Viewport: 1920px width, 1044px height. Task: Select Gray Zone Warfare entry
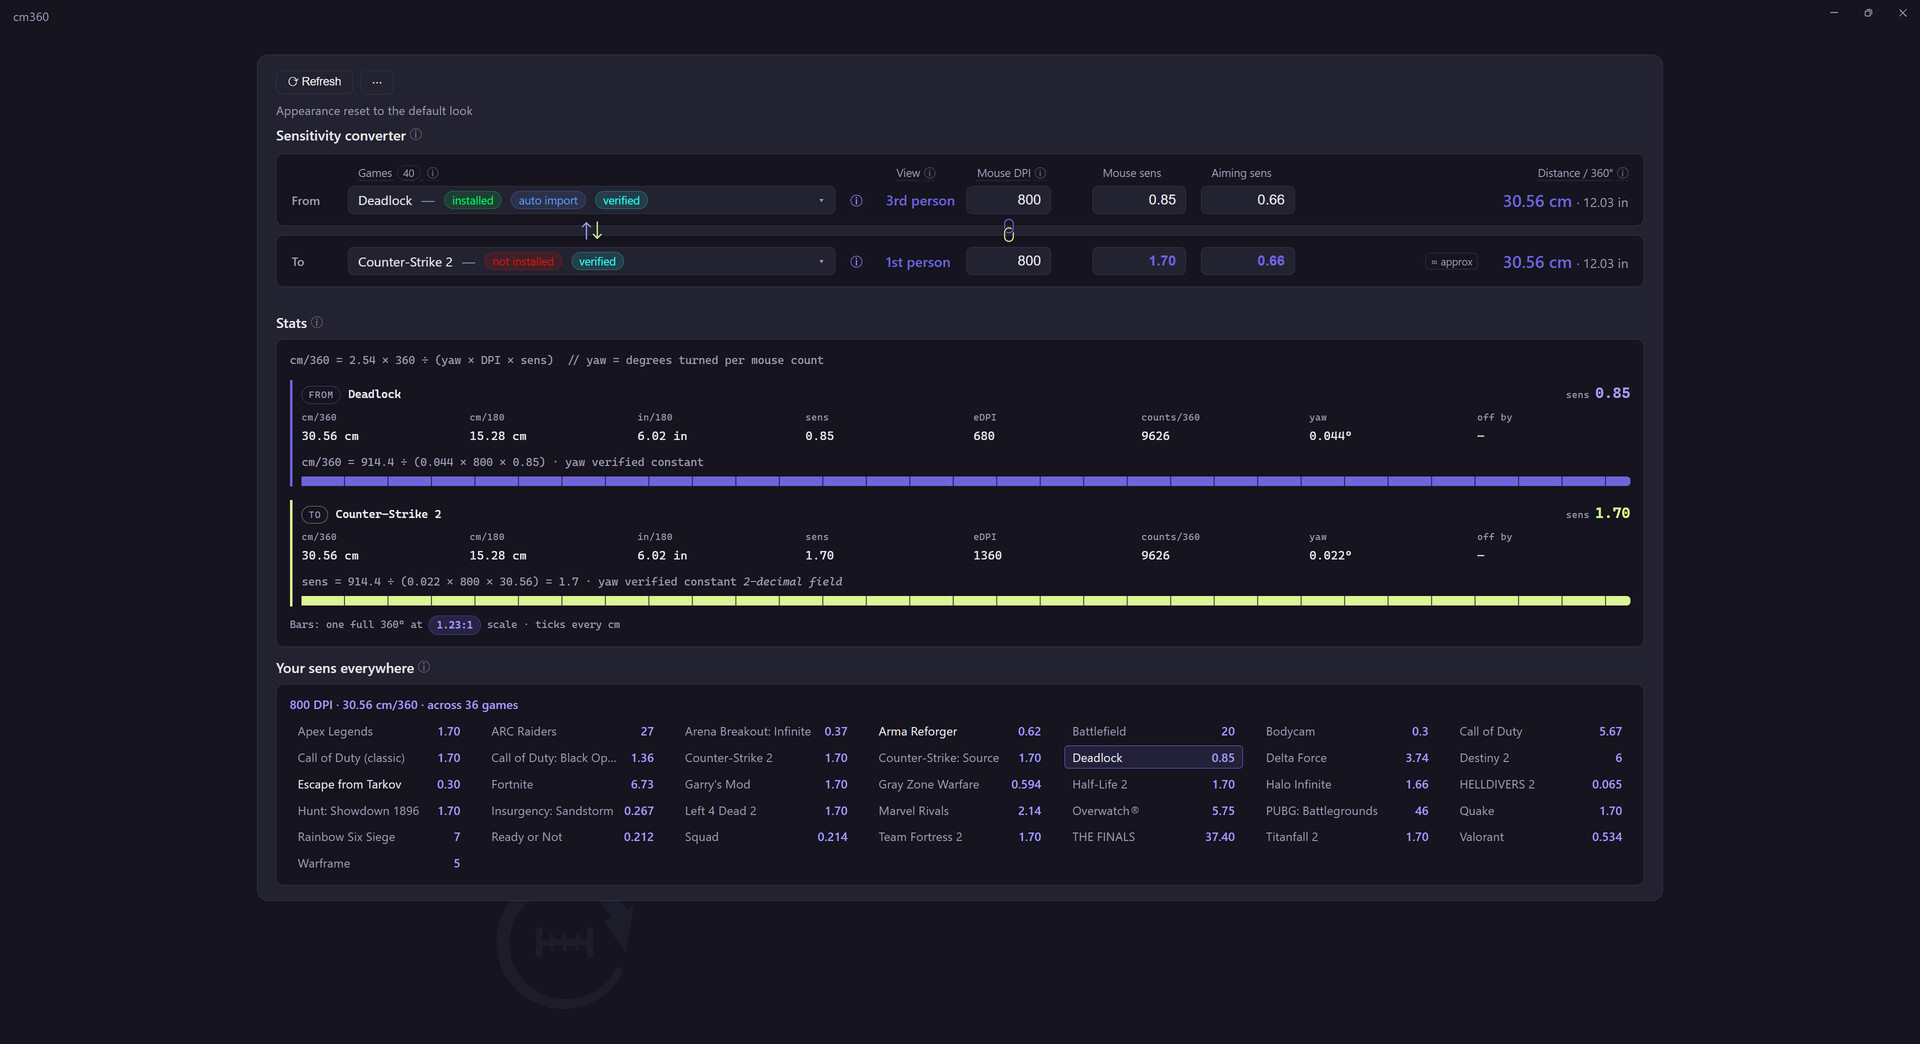click(x=960, y=785)
